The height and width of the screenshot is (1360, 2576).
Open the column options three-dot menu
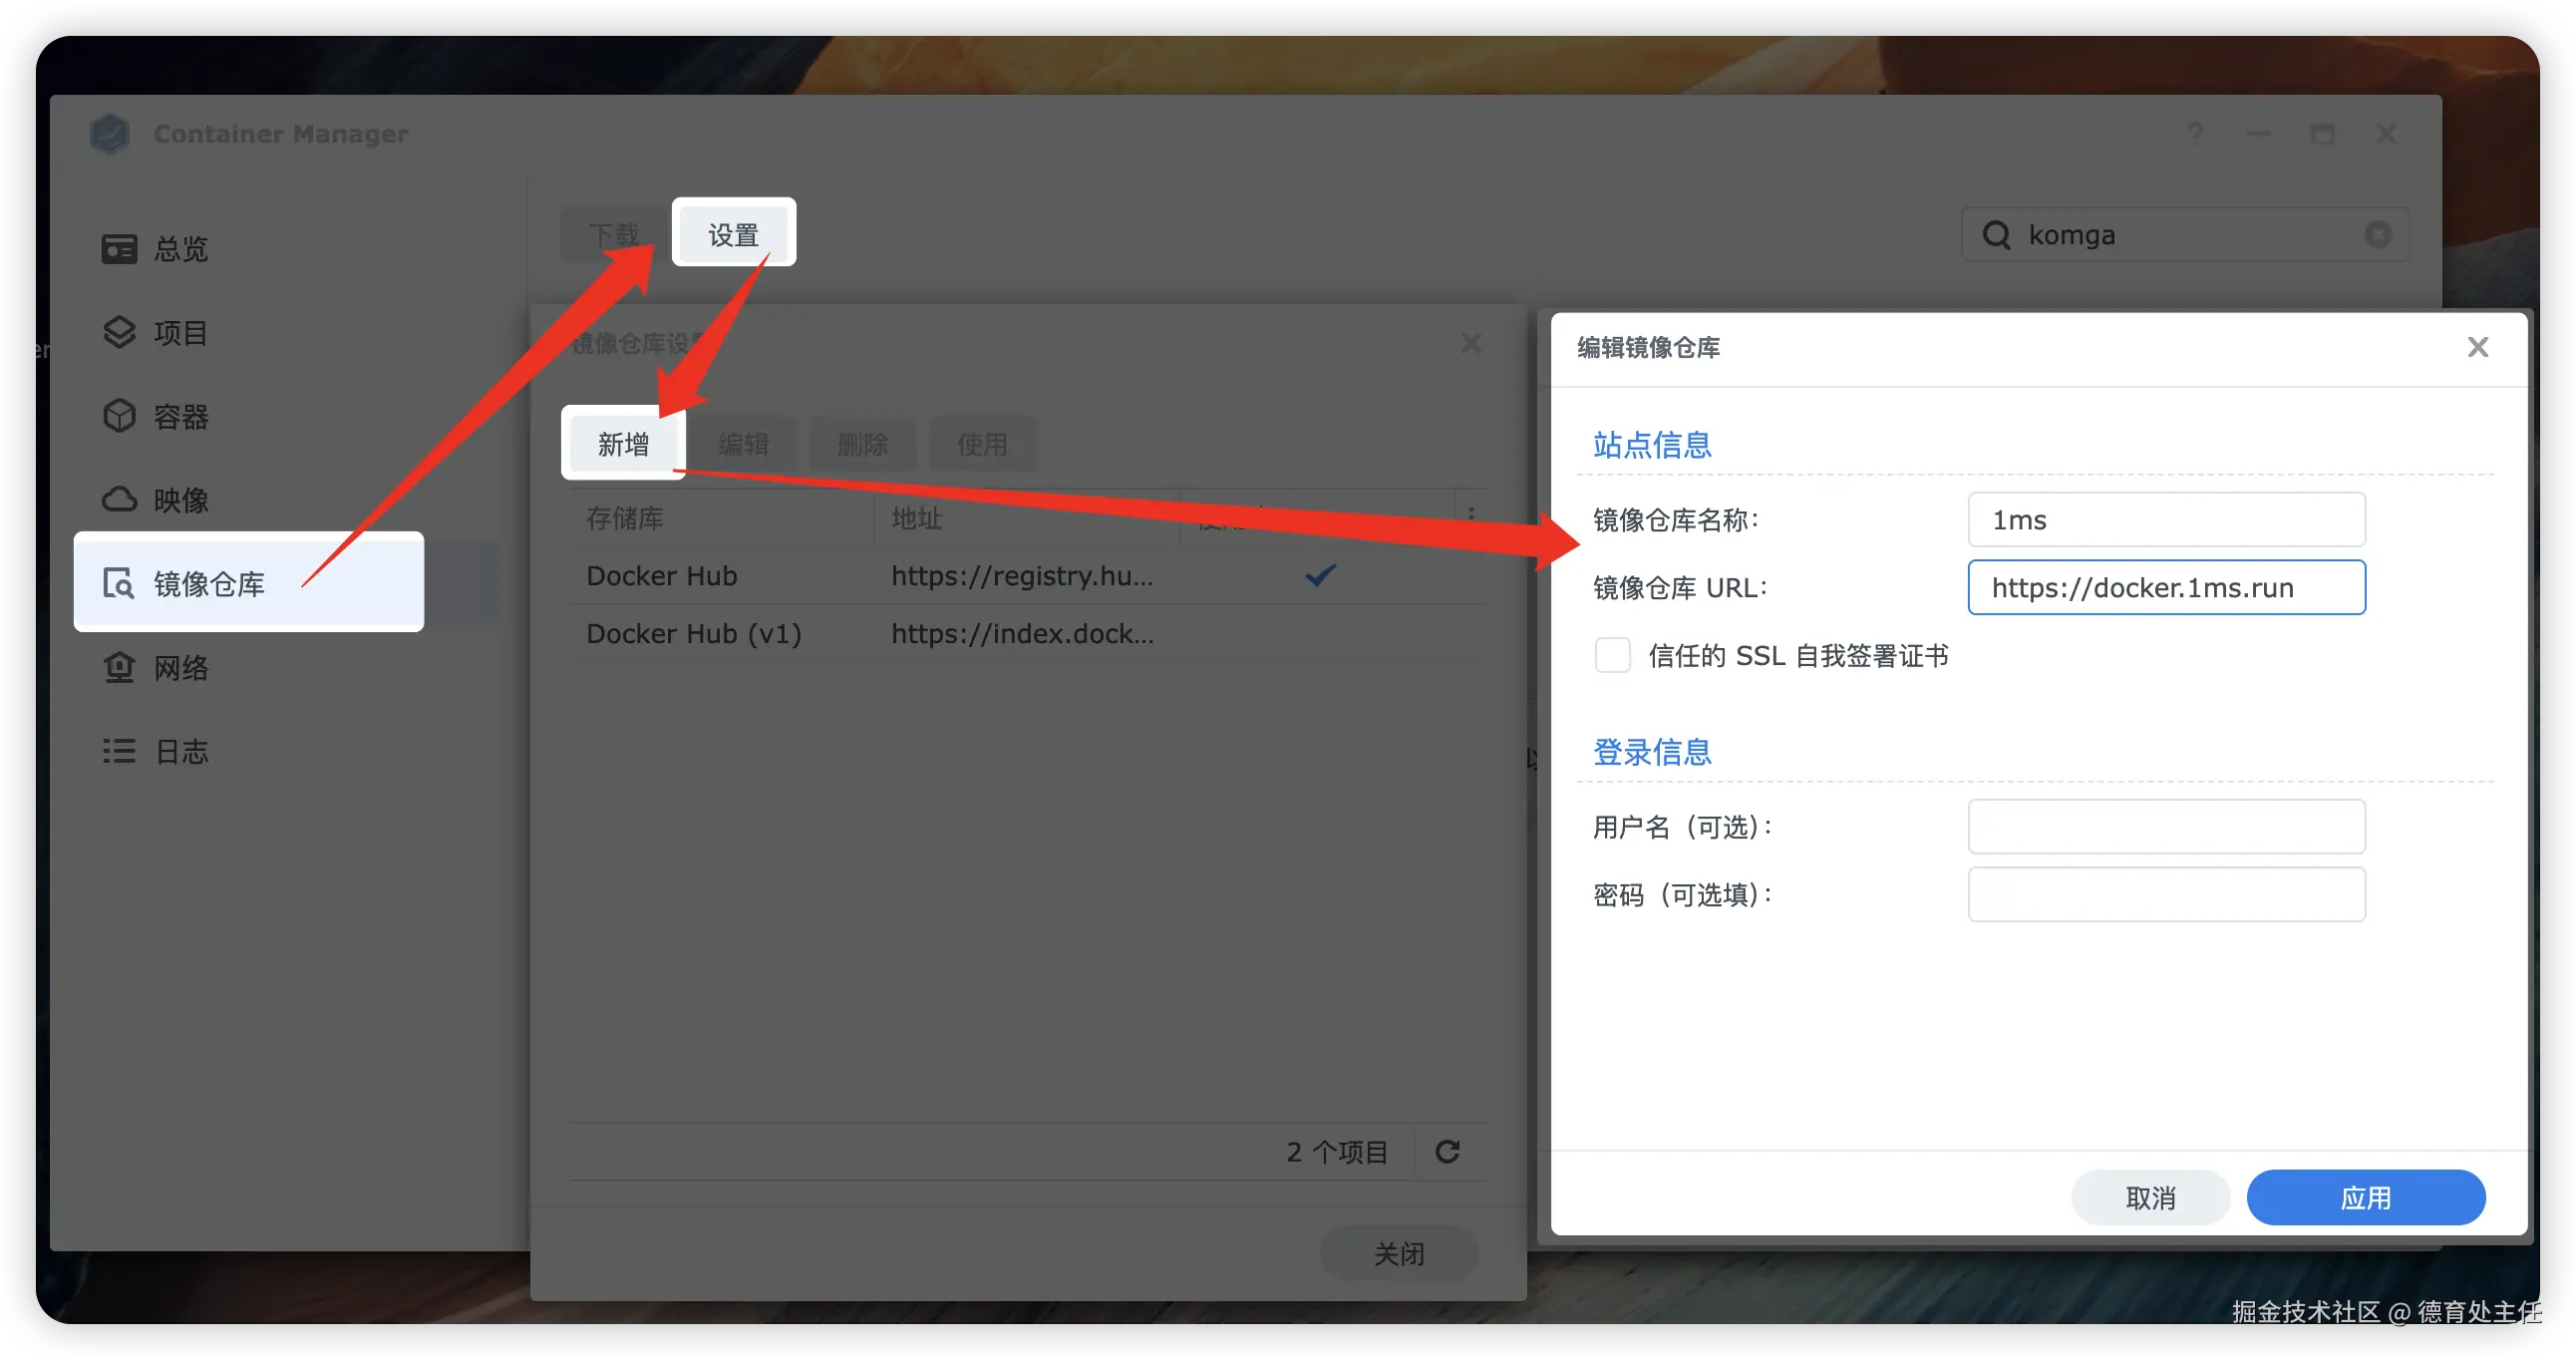tap(1471, 515)
